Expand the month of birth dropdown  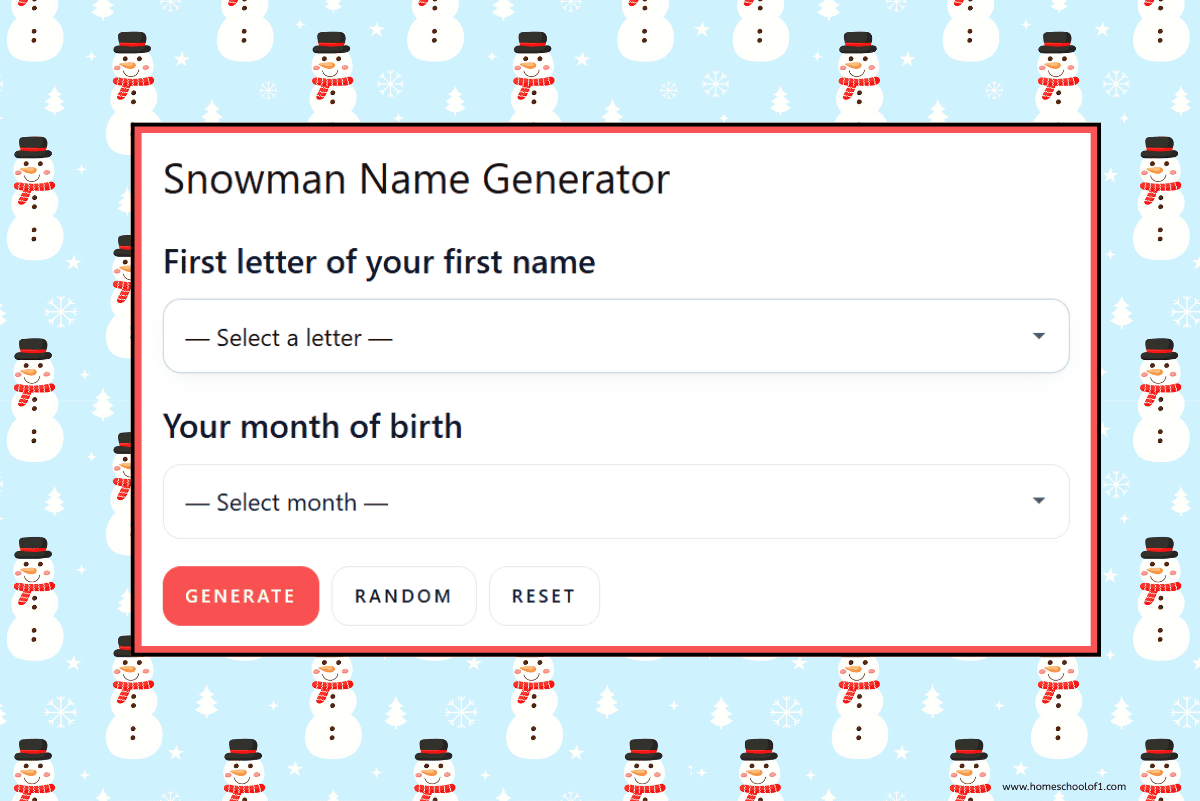616,502
